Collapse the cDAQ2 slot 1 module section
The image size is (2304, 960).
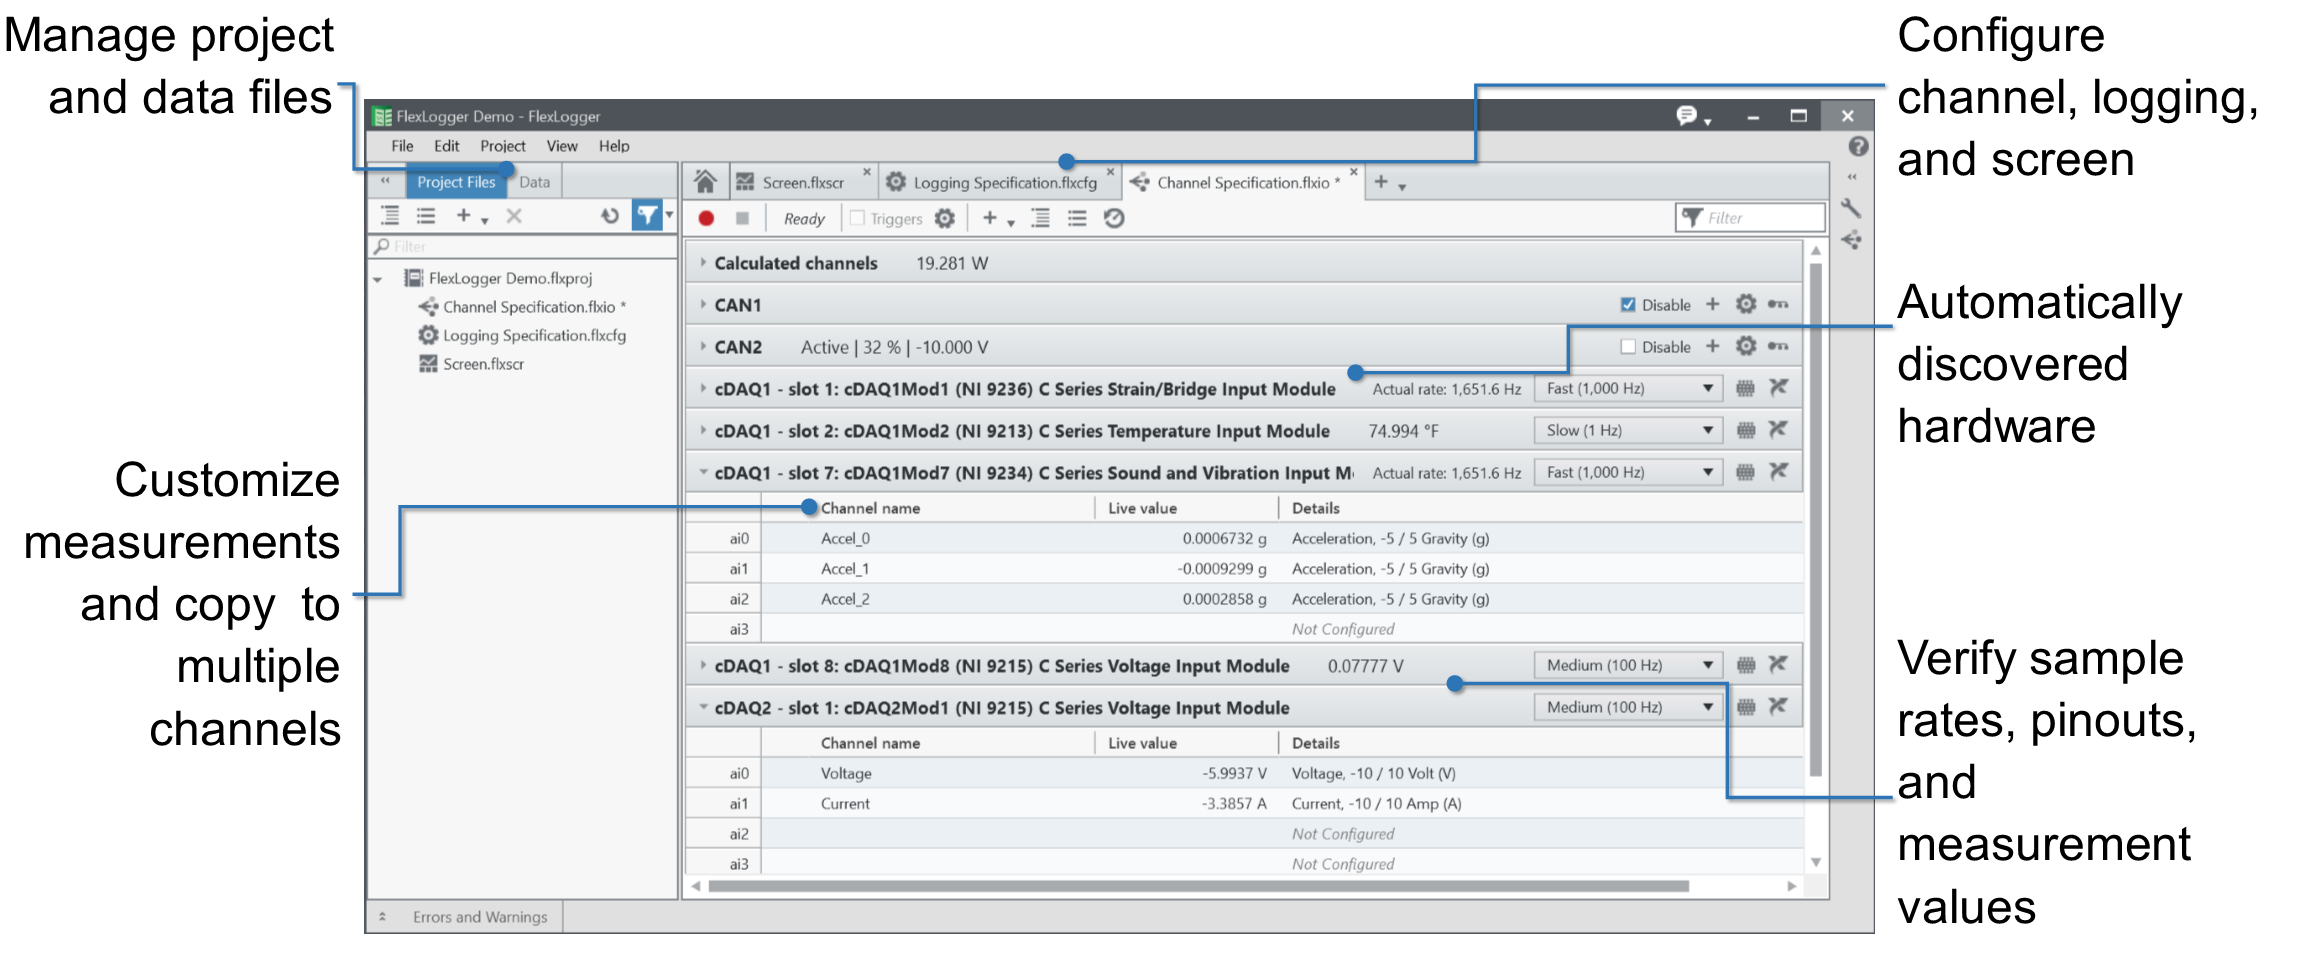pyautogui.click(x=703, y=707)
